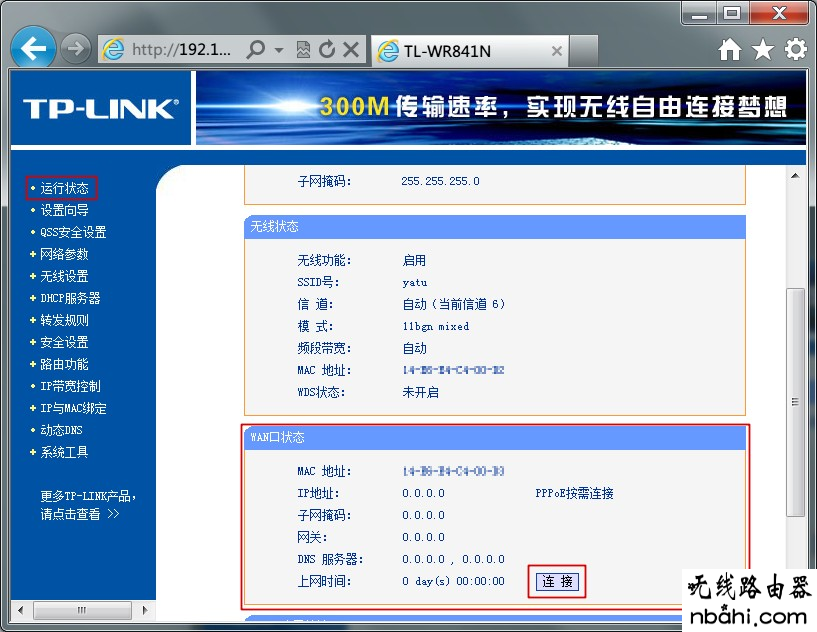Select 运行状态 in the left menu
This screenshot has height=632, width=817.
coord(64,188)
